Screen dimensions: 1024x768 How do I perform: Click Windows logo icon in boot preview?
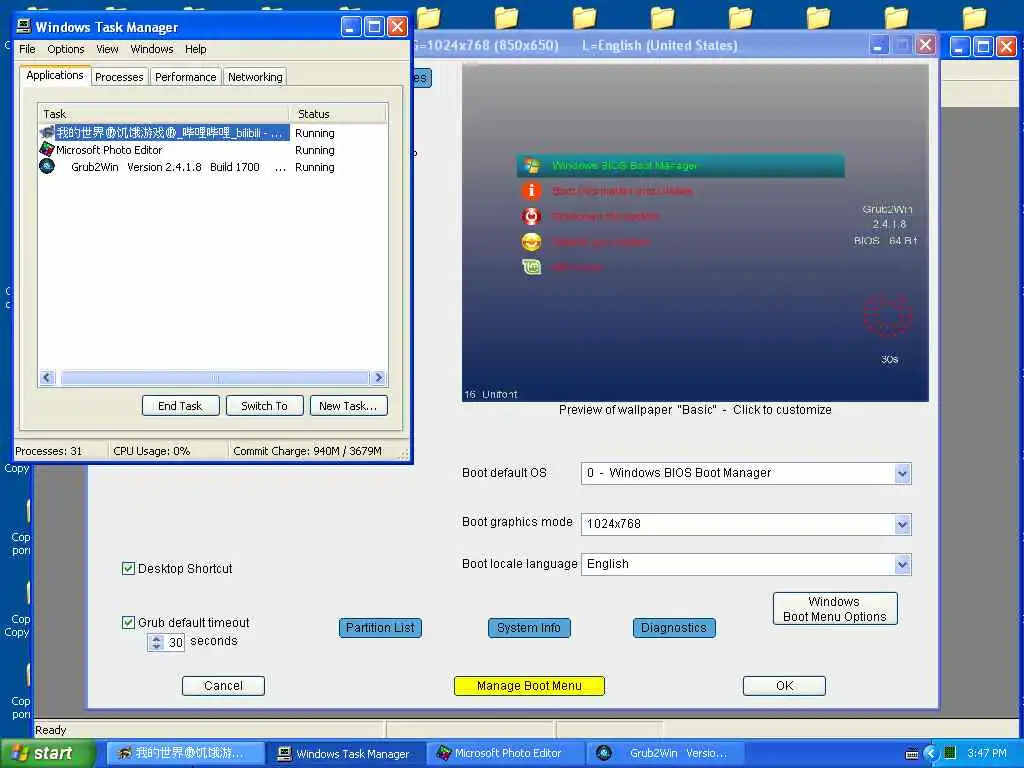tap(532, 166)
